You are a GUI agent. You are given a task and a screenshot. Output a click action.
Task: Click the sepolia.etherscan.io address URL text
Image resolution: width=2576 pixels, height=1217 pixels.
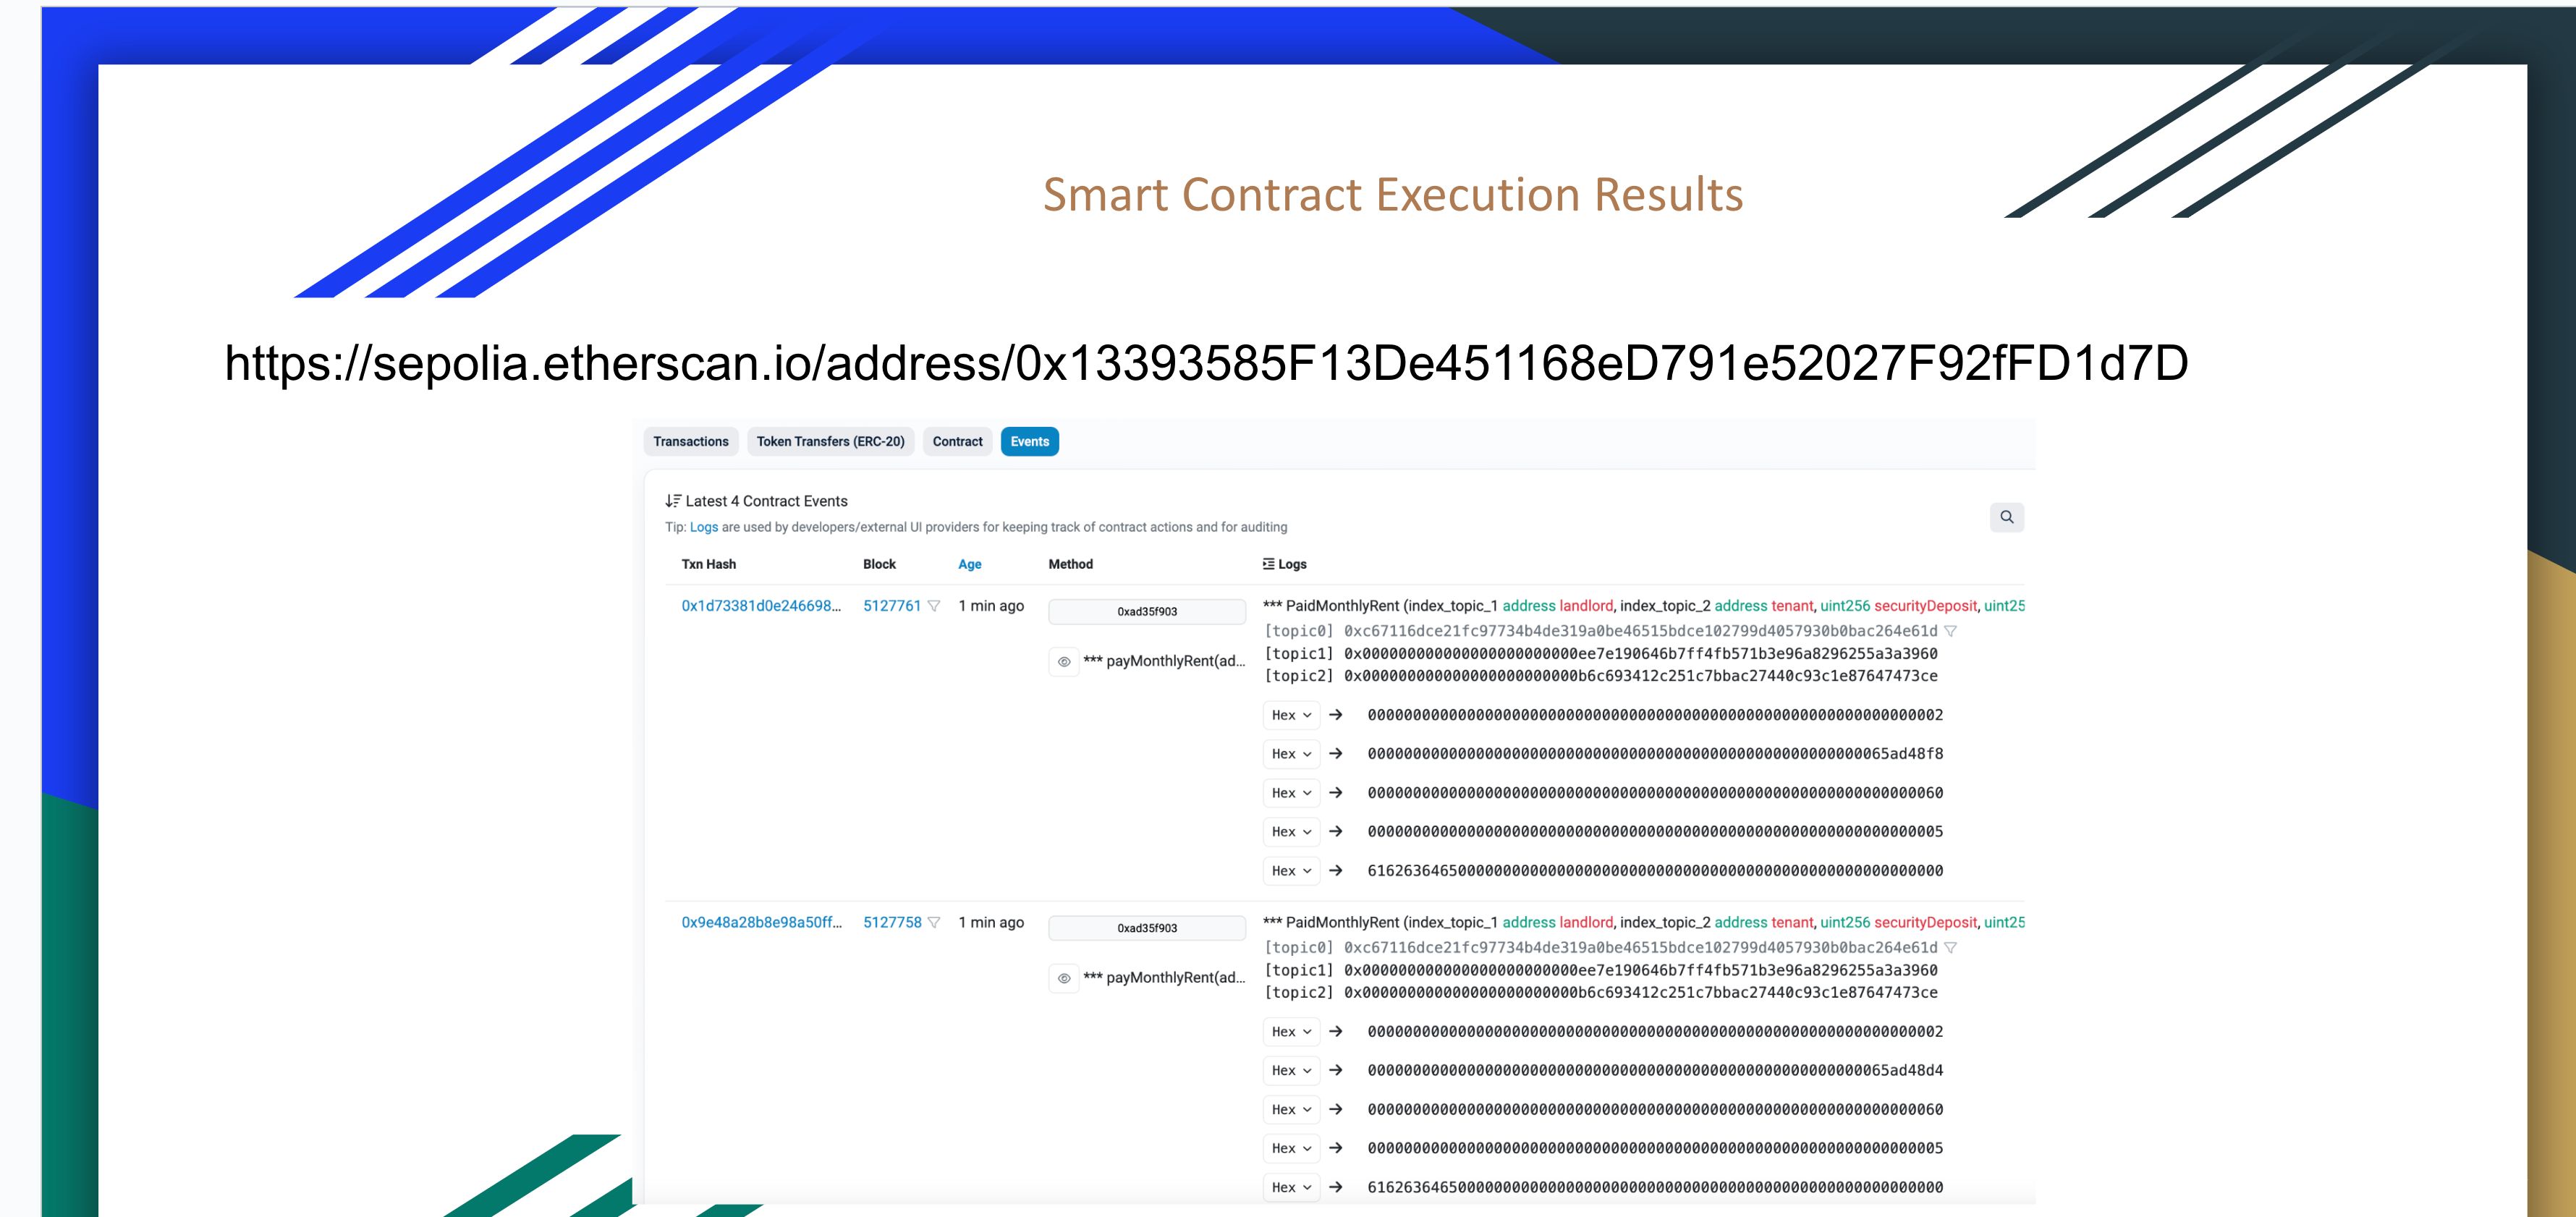coord(1206,363)
